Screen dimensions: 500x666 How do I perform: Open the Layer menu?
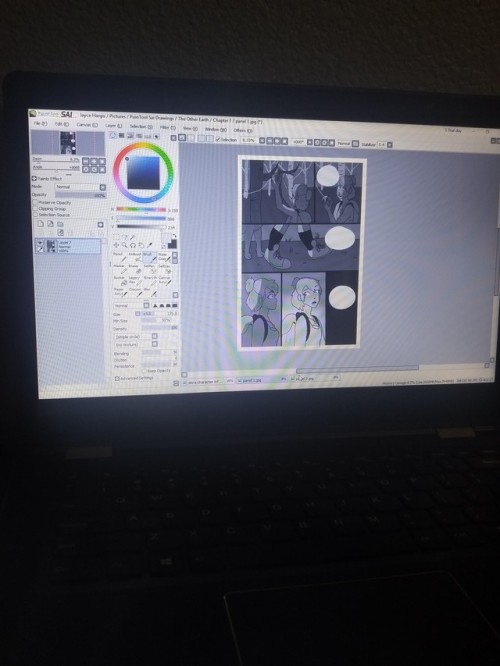(x=113, y=126)
